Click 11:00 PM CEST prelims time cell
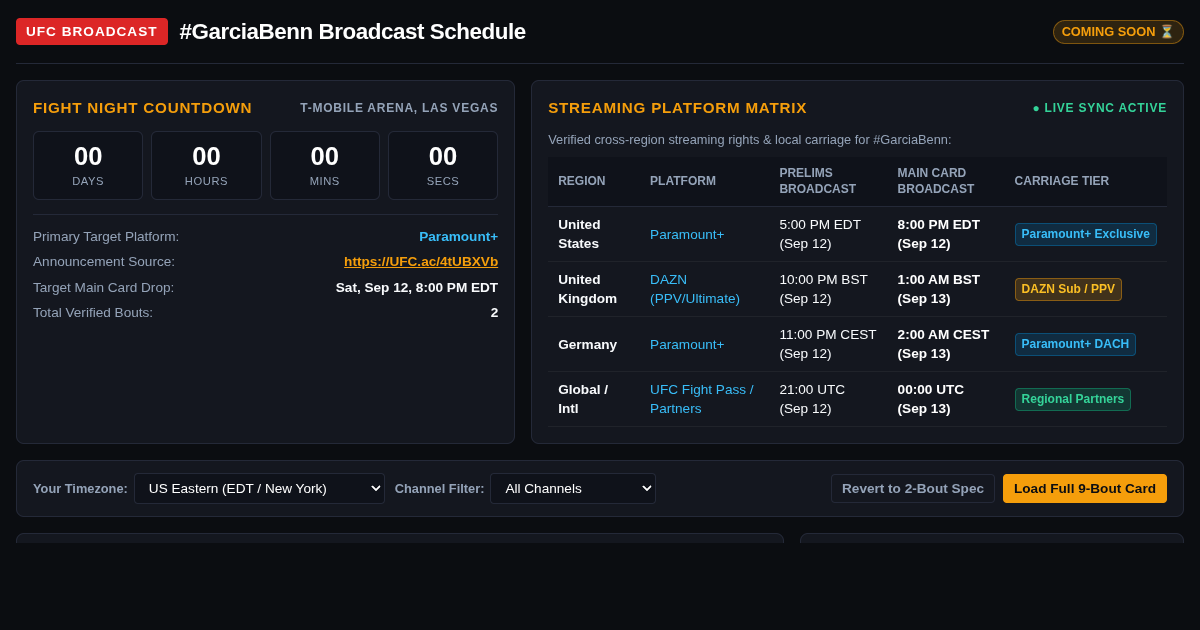This screenshot has width=1200, height=630. coord(828,344)
